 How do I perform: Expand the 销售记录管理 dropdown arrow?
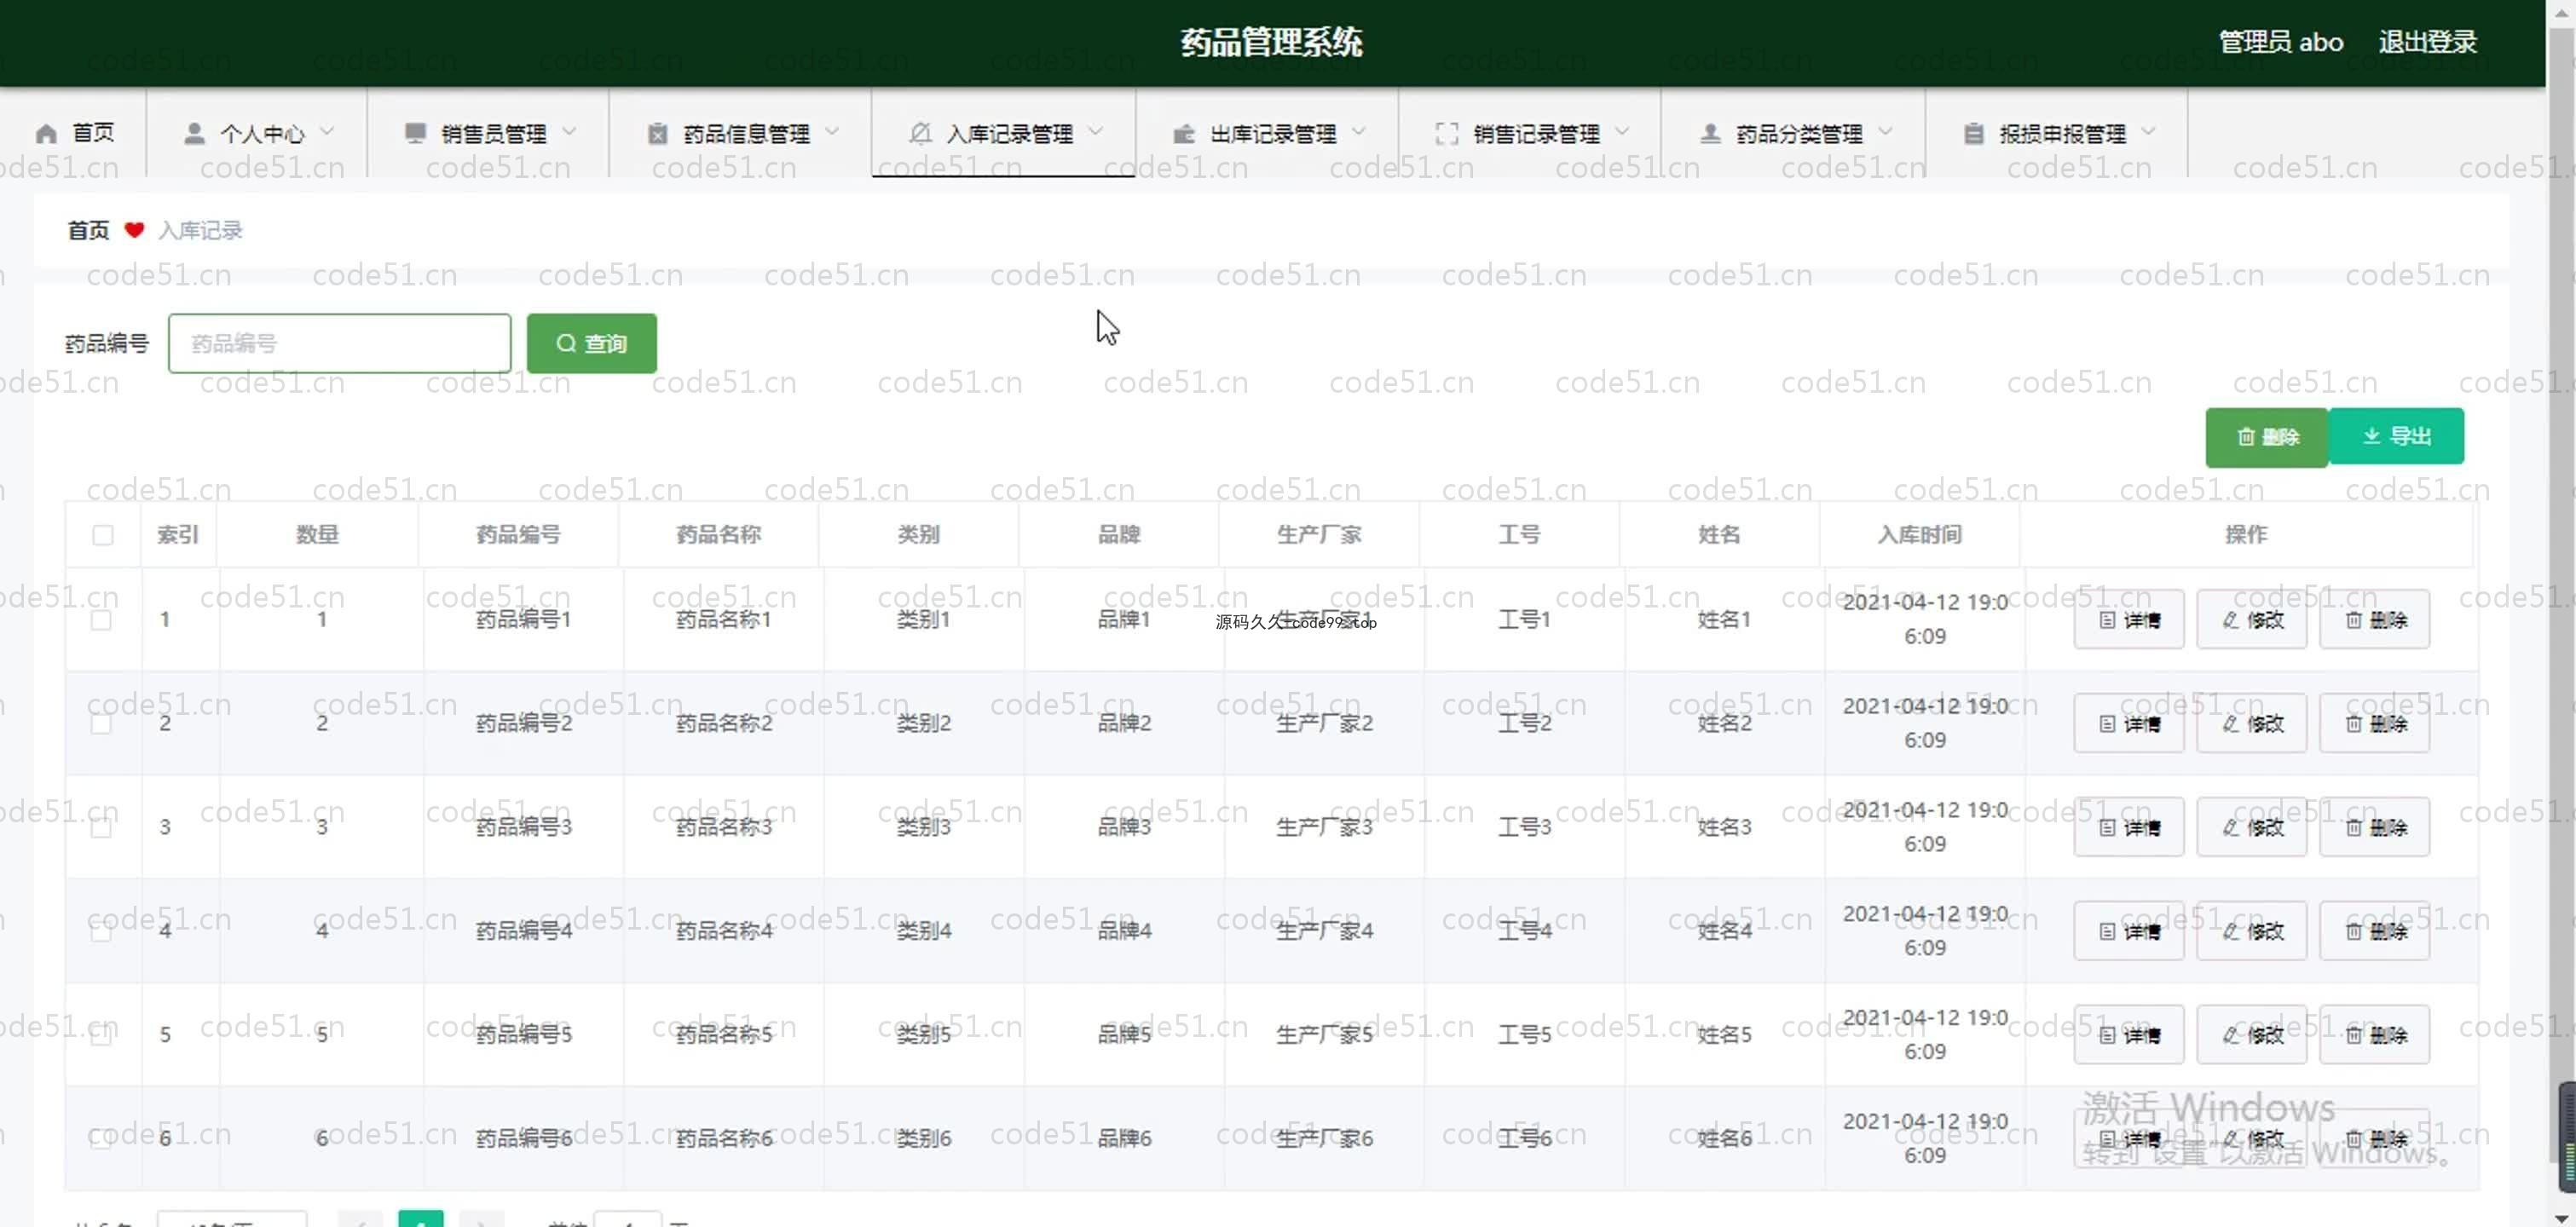1622,132
